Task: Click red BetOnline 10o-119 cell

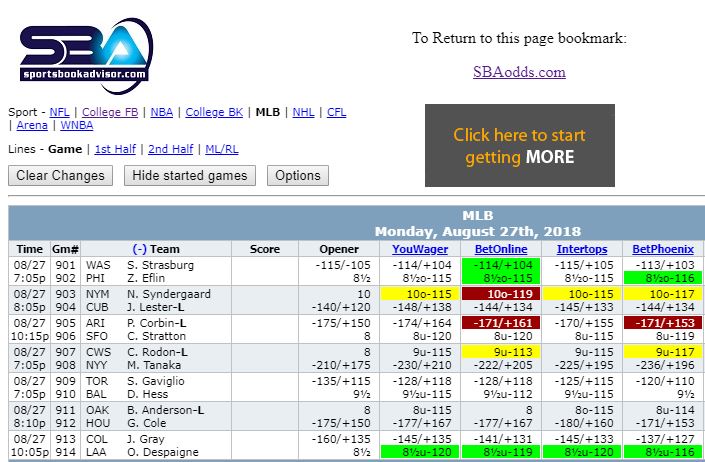Action: coord(501,294)
